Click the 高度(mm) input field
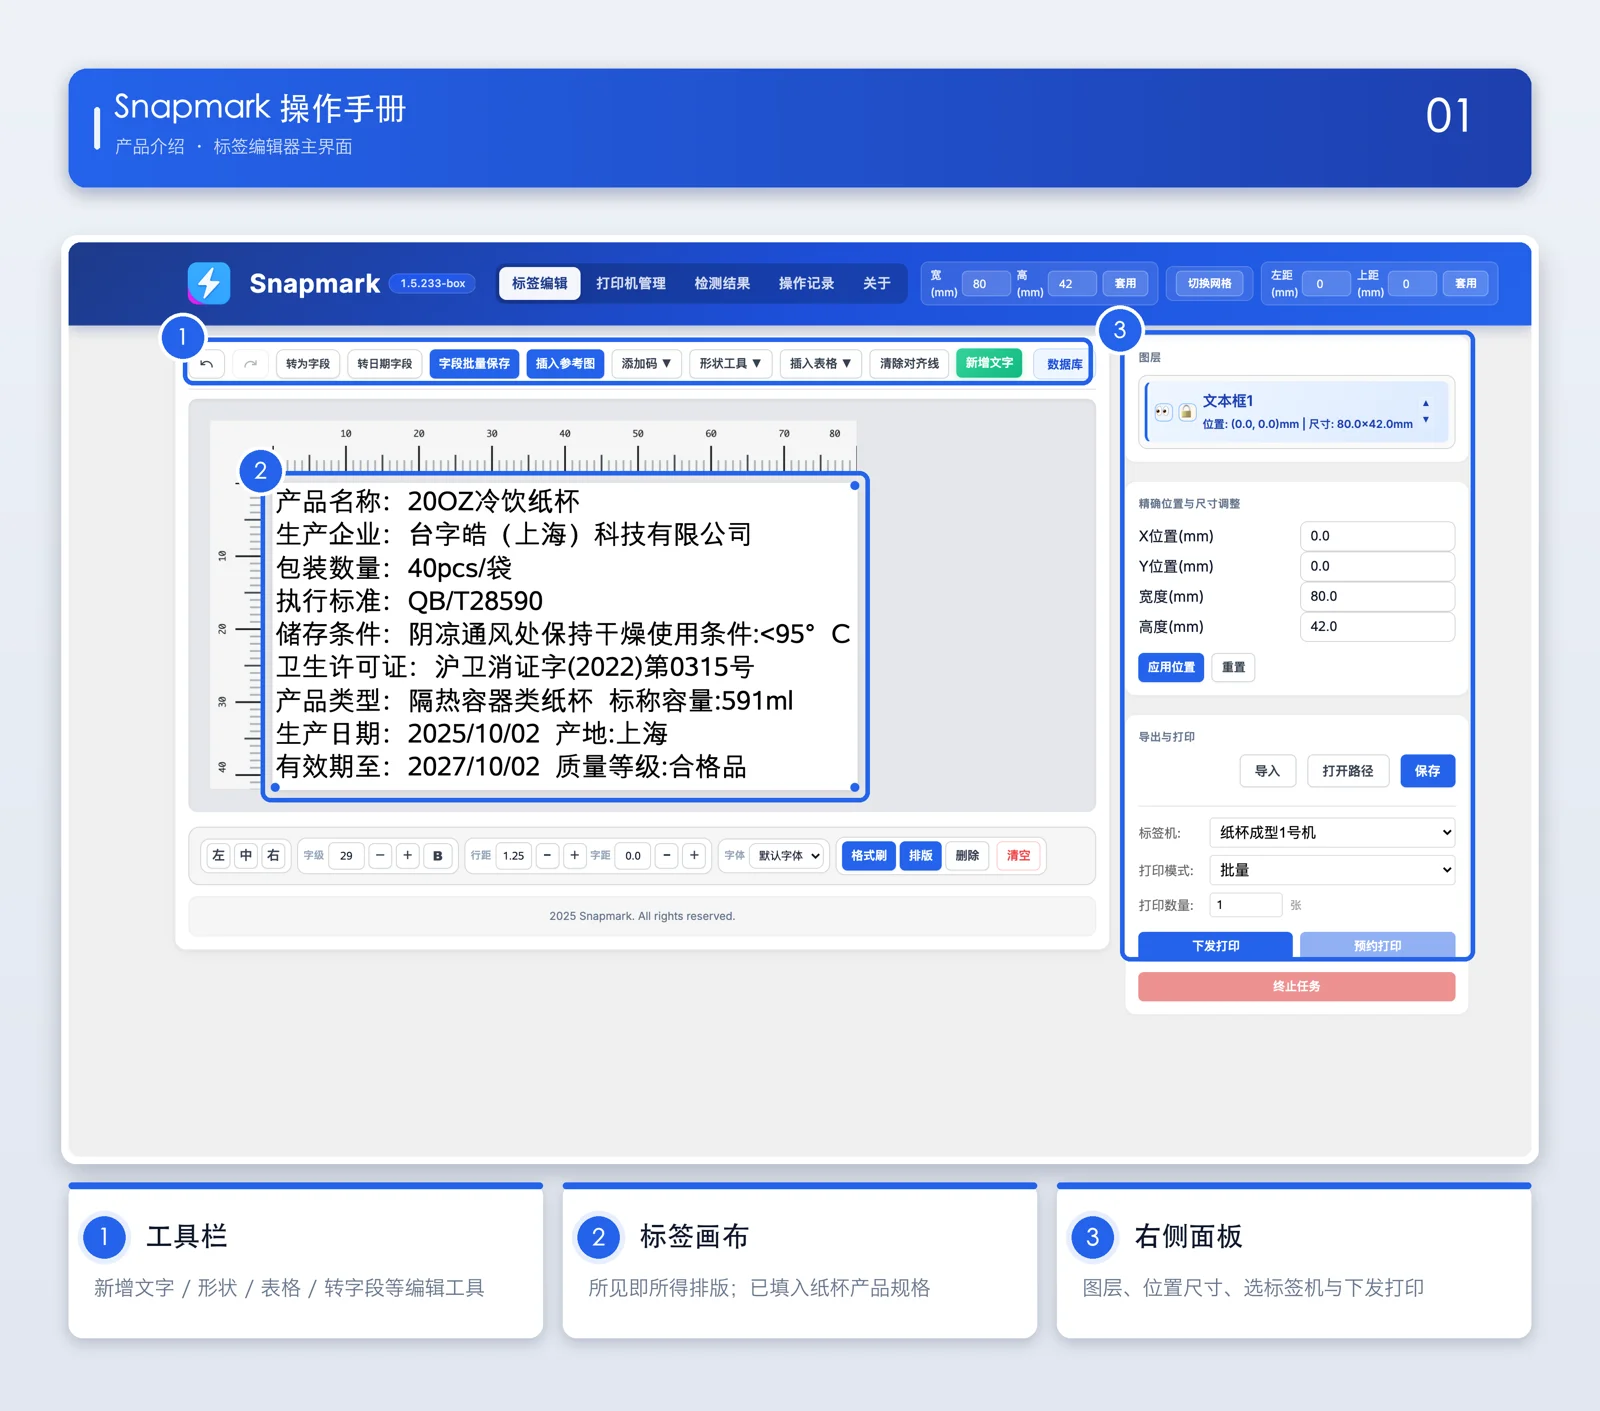The width and height of the screenshot is (1600, 1411). click(x=1377, y=626)
